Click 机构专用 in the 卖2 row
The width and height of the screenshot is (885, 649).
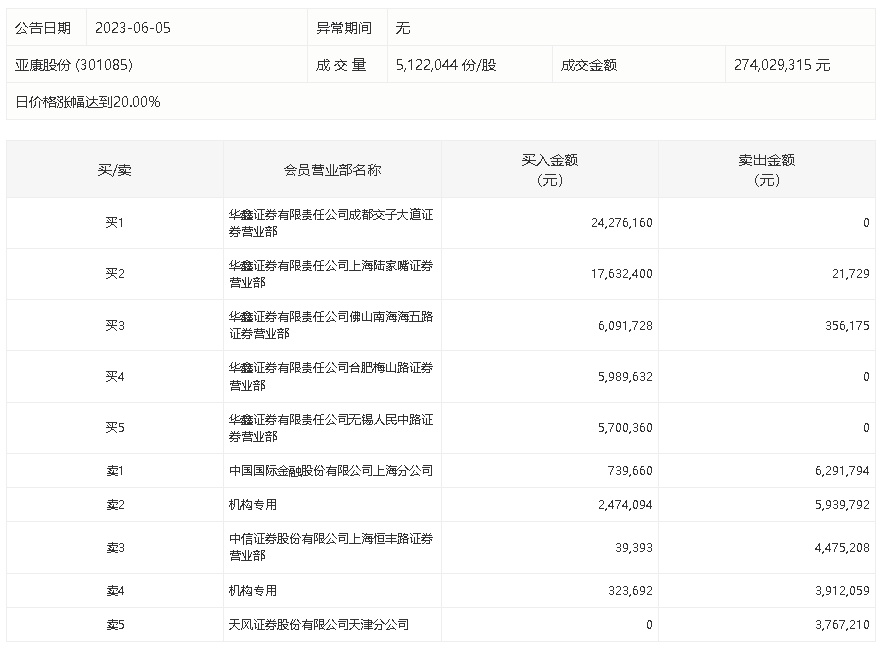click(253, 505)
